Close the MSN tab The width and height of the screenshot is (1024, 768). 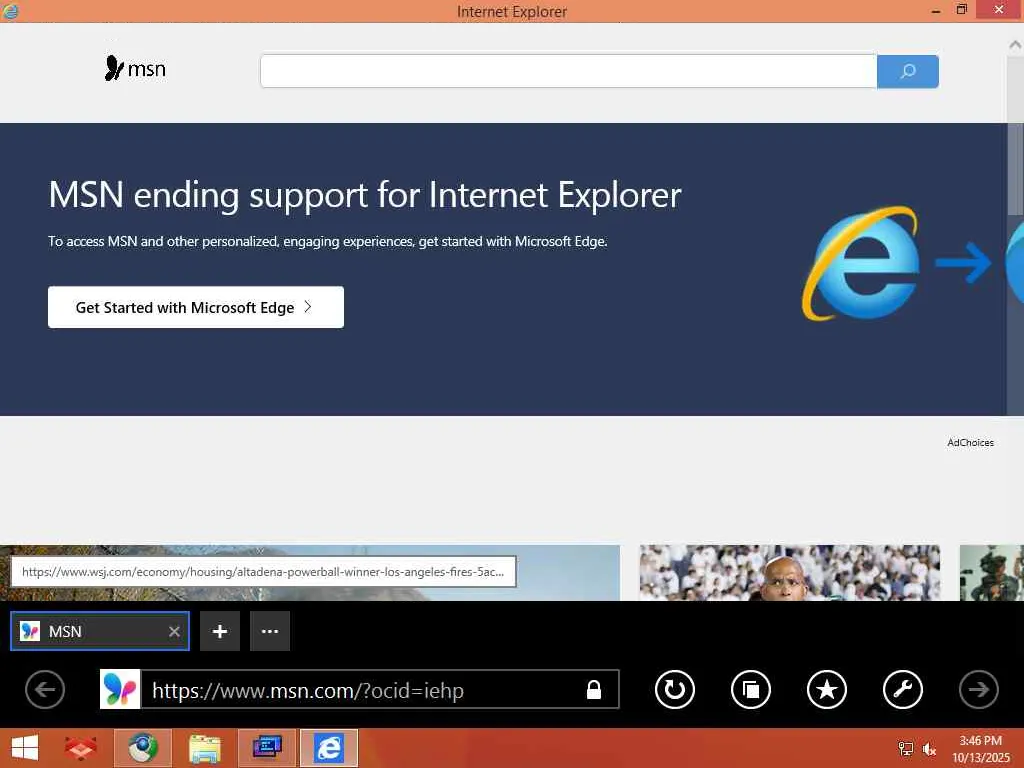174,632
